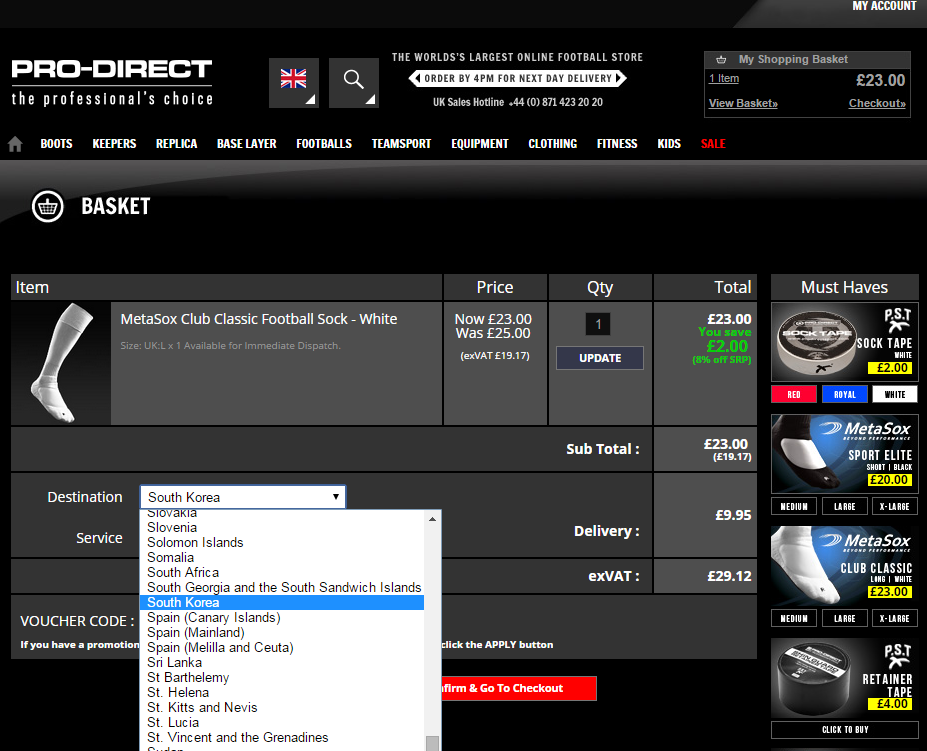Screen dimensions: 927x751
Task: Open the KIDS menu
Action: [669, 144]
